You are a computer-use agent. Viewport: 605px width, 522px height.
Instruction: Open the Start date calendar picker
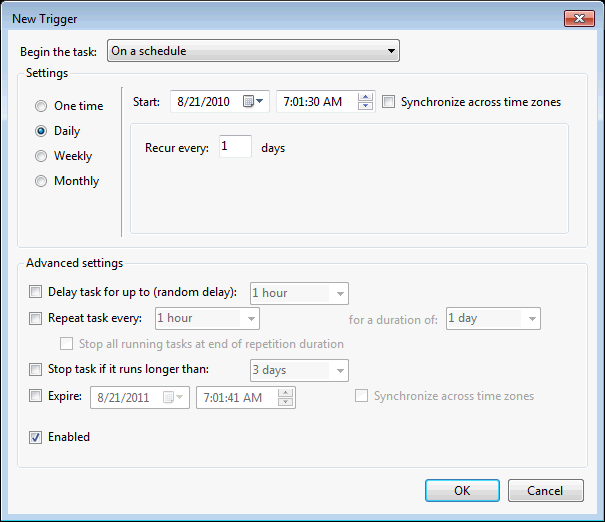[254, 102]
